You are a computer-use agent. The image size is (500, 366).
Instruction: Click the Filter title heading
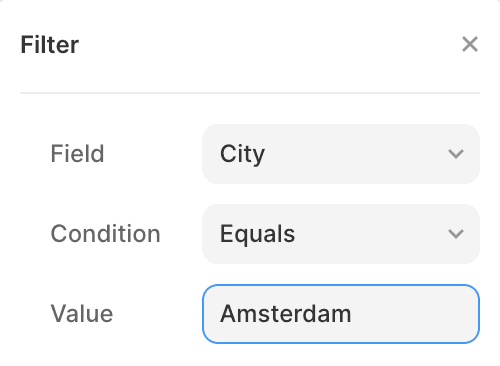[50, 45]
